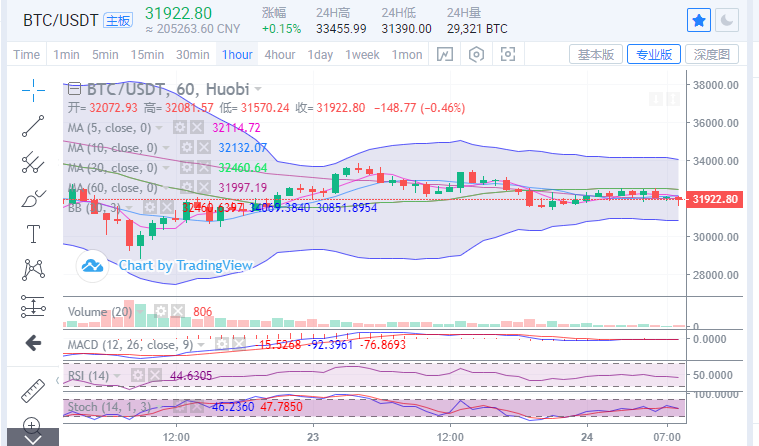The image size is (759, 446).
Task: Expand the bottom drawing toolbar chevron
Action: point(32,438)
